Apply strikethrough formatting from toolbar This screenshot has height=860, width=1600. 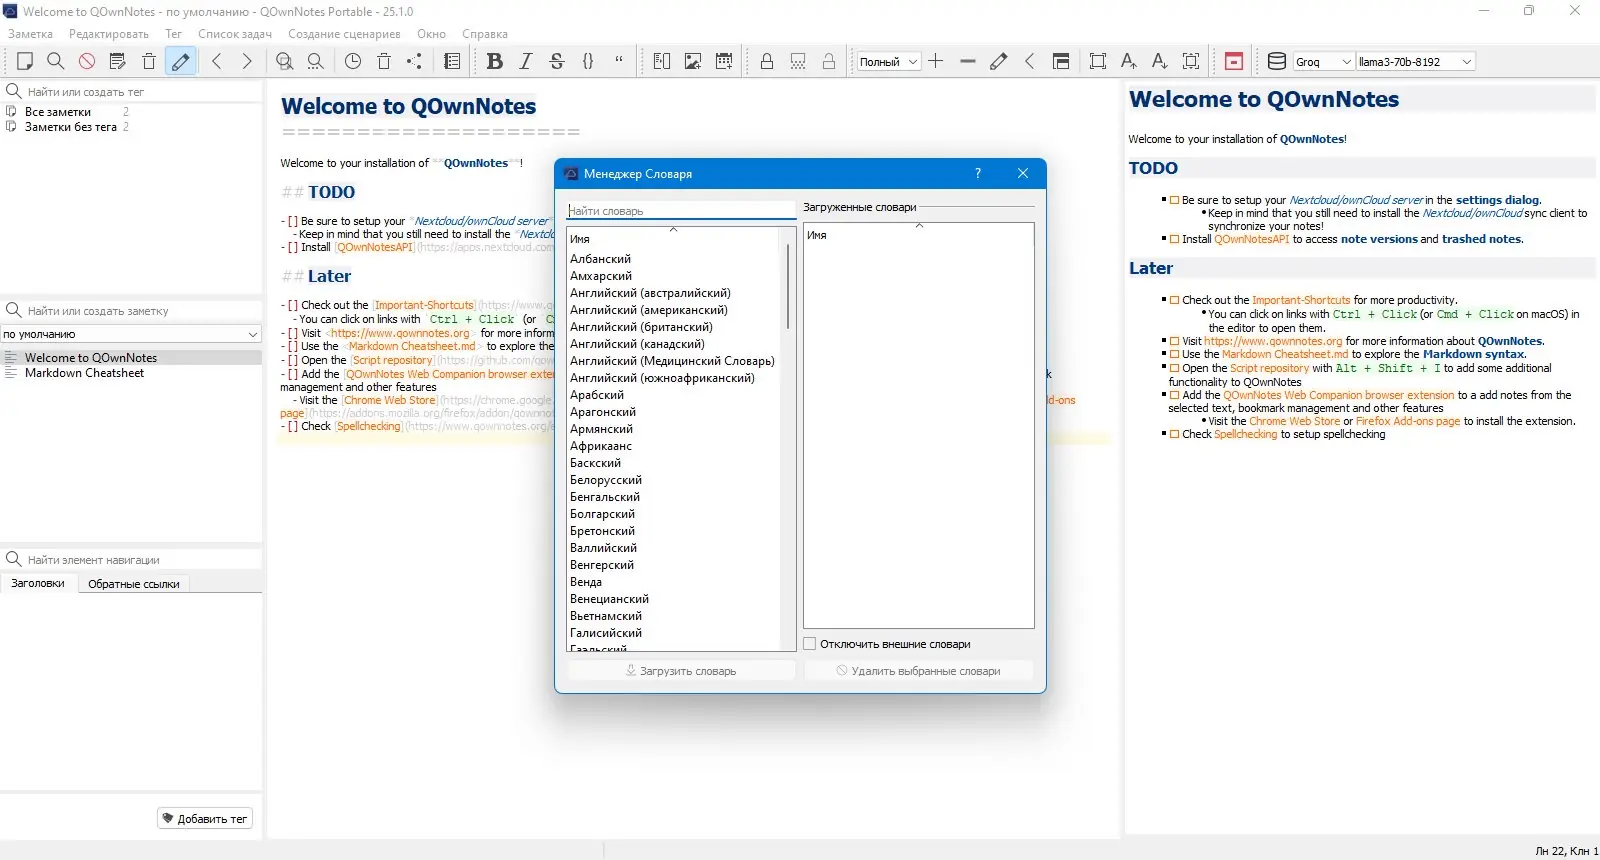pyautogui.click(x=557, y=61)
